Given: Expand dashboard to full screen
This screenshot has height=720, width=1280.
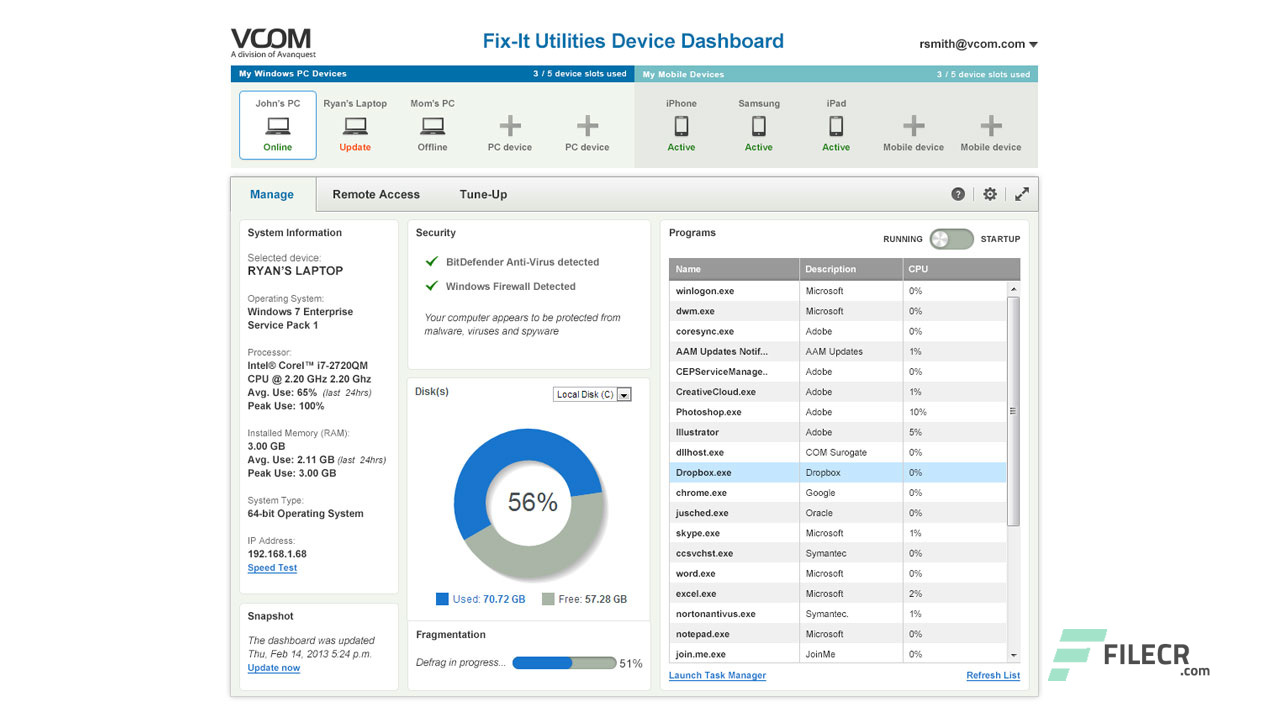Looking at the screenshot, I should pyautogui.click(x=1022, y=194).
